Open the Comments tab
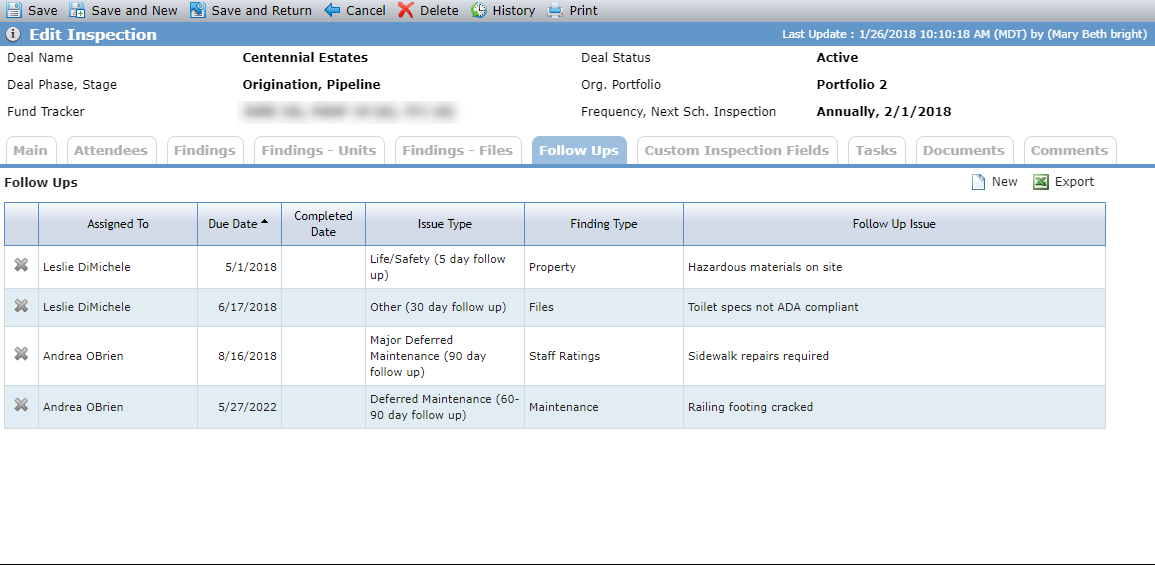Viewport: 1155px width, 565px height. [1070, 150]
